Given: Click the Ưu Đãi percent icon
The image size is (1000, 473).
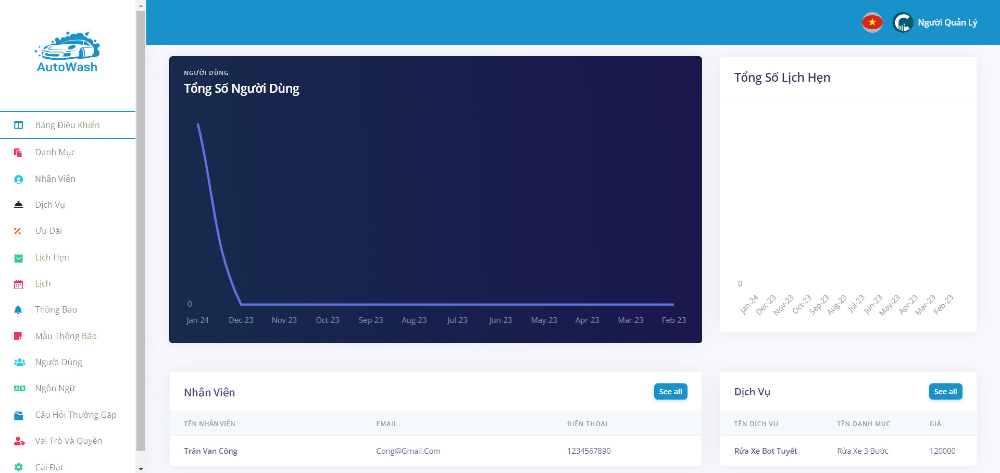Looking at the screenshot, I should coord(18,231).
